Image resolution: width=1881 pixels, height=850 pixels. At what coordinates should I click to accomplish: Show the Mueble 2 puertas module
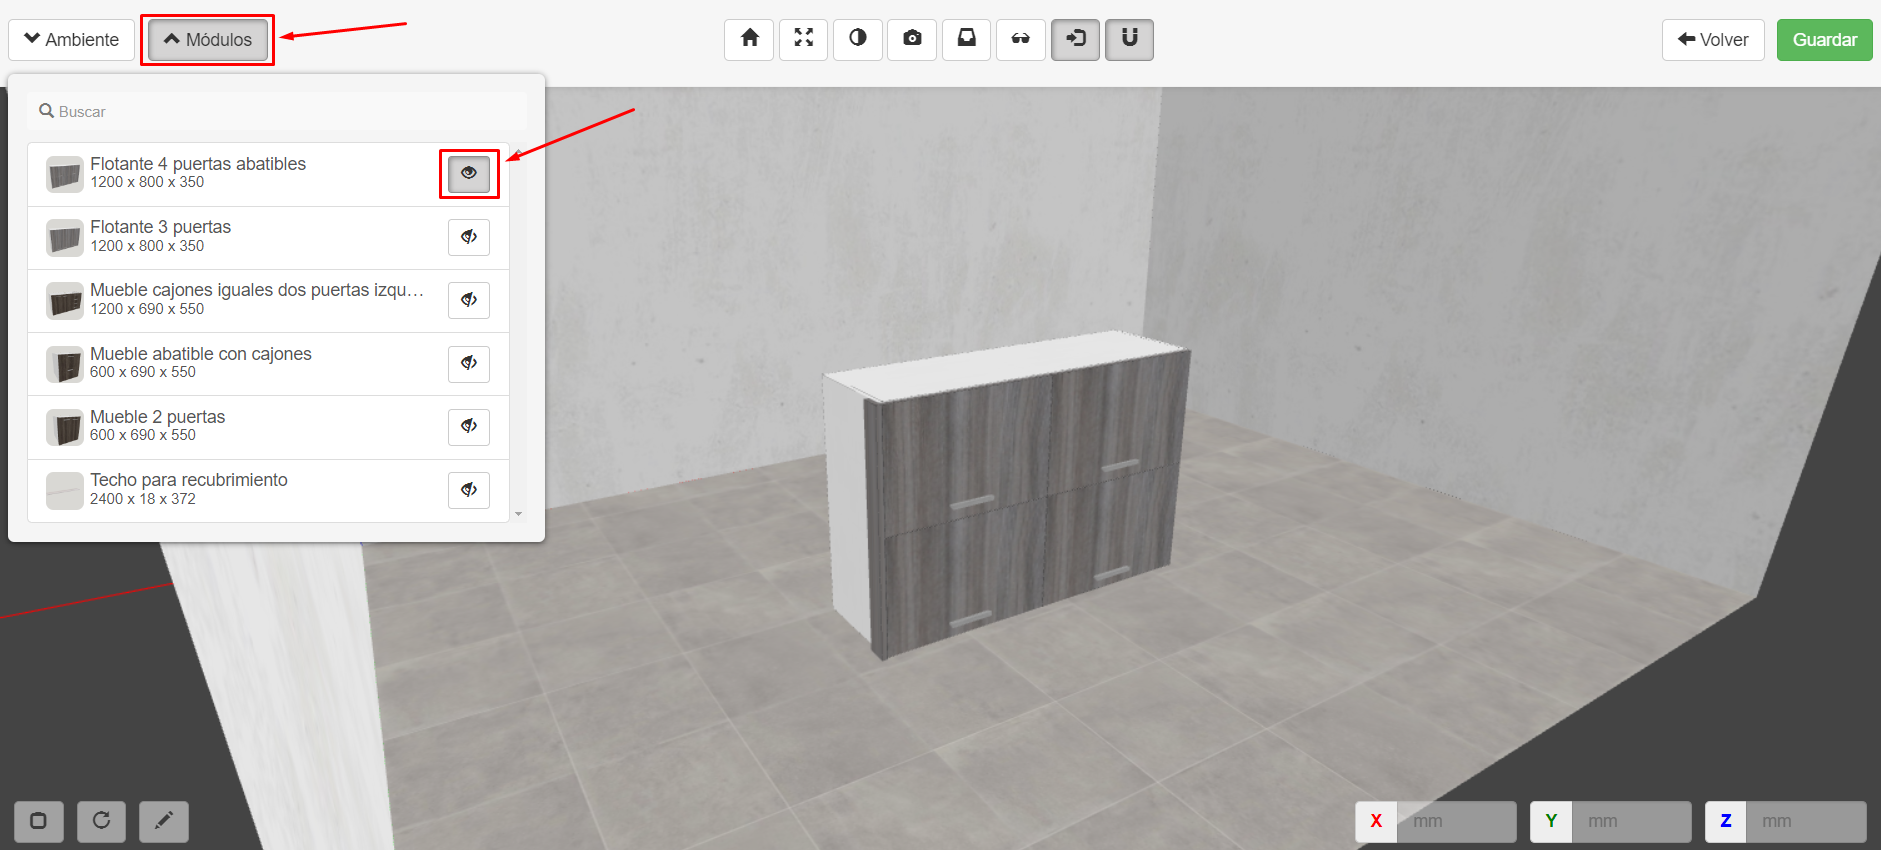[469, 426]
